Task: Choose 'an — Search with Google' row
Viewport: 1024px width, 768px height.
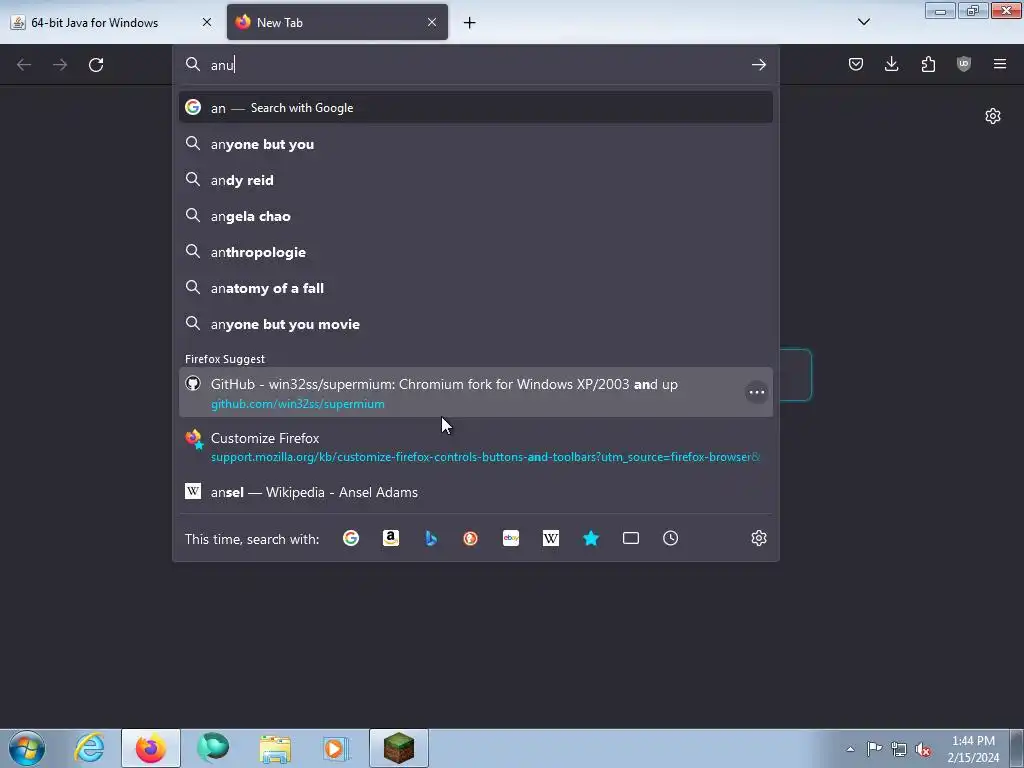Action: click(x=475, y=108)
